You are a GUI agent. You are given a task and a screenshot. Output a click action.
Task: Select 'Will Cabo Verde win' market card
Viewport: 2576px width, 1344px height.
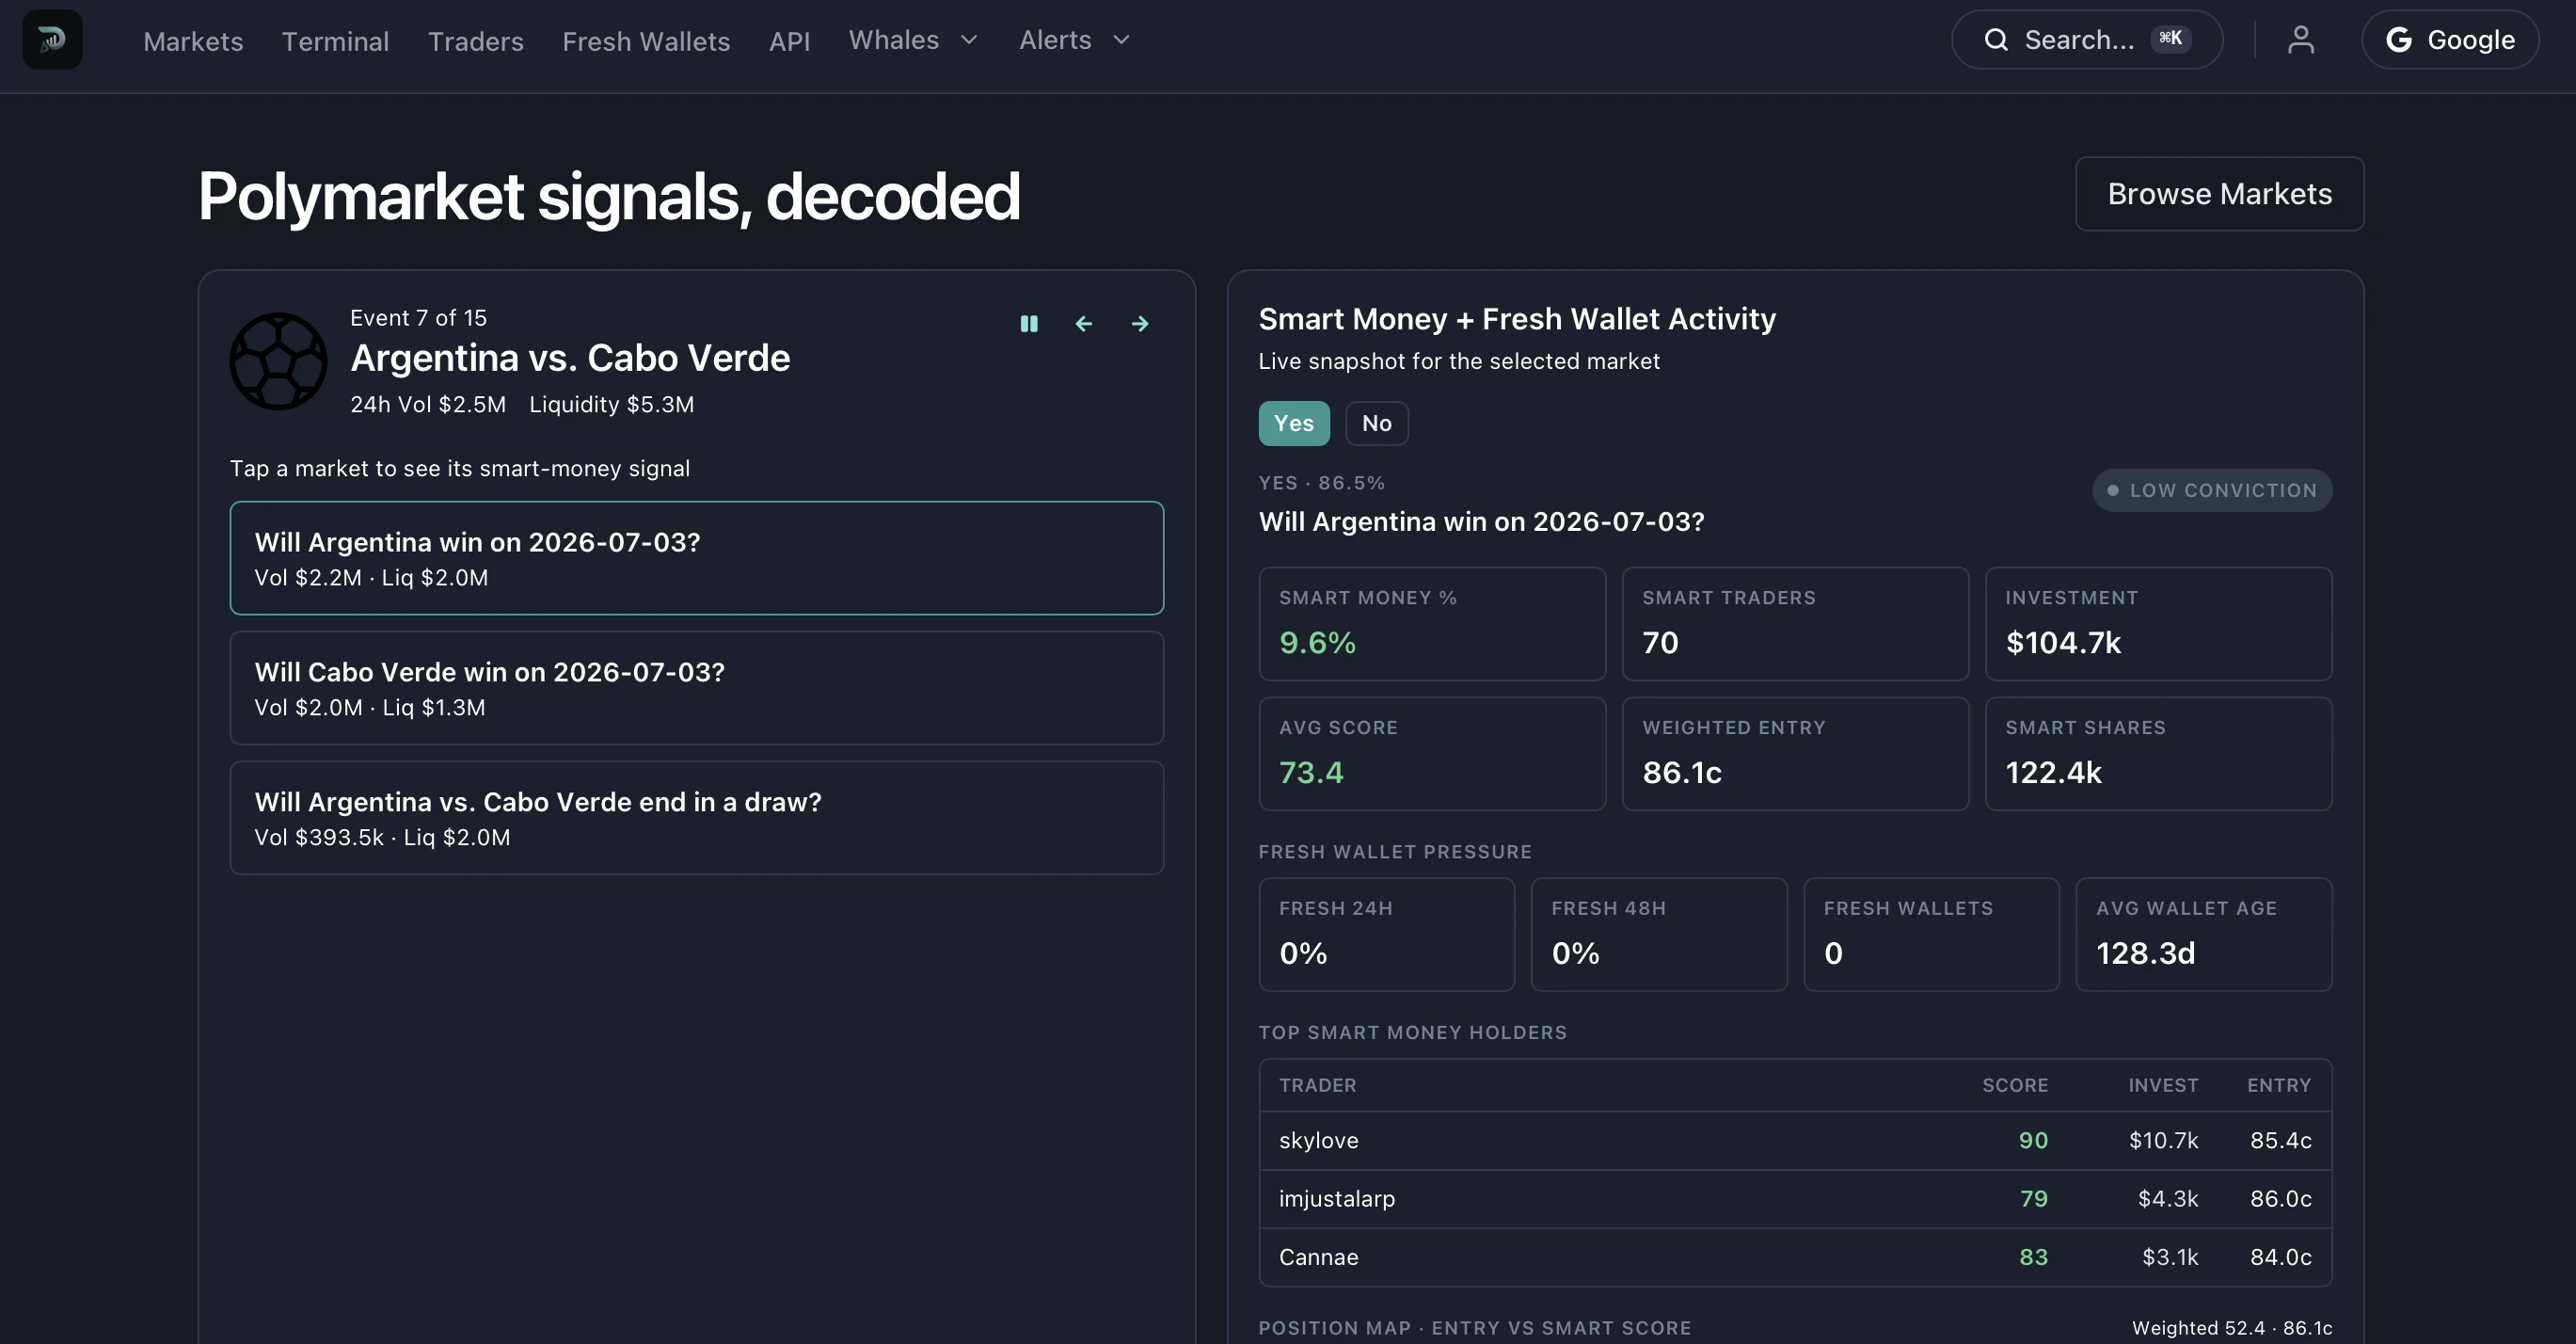(x=697, y=688)
